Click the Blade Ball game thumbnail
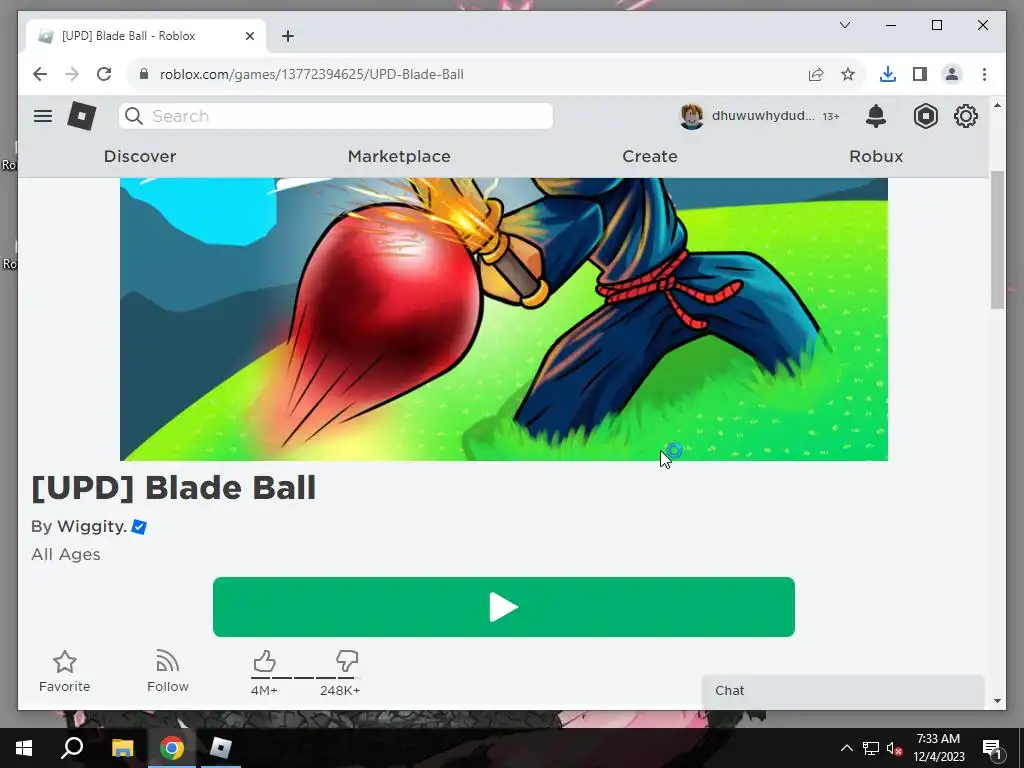The height and width of the screenshot is (768, 1024). [x=504, y=319]
